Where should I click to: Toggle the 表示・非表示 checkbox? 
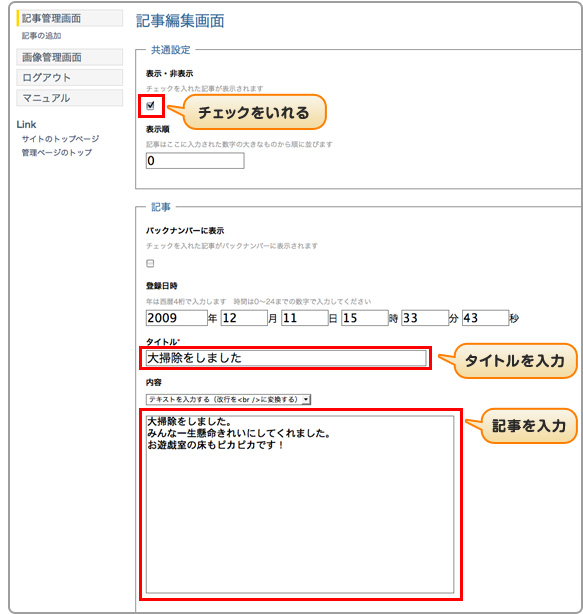tap(150, 106)
